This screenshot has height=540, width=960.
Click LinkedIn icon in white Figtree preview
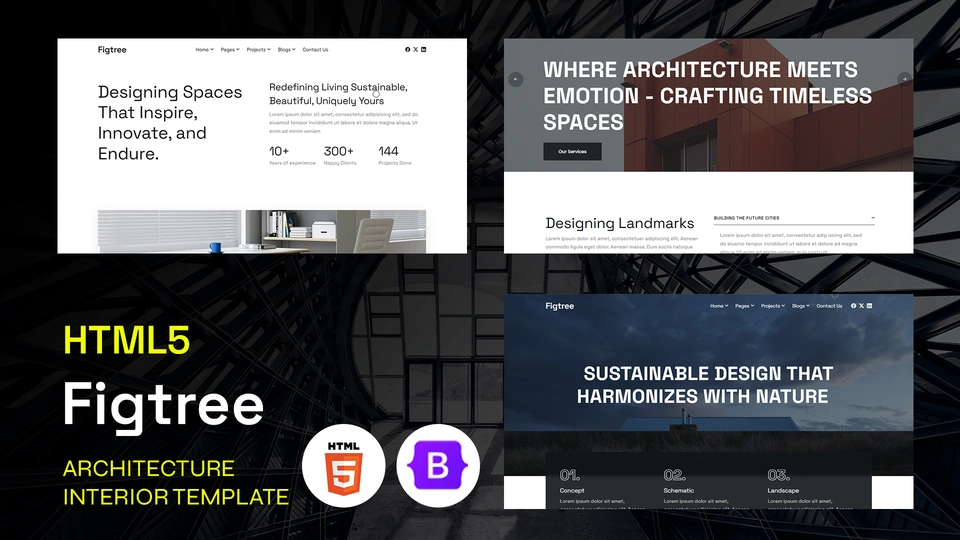pos(424,50)
